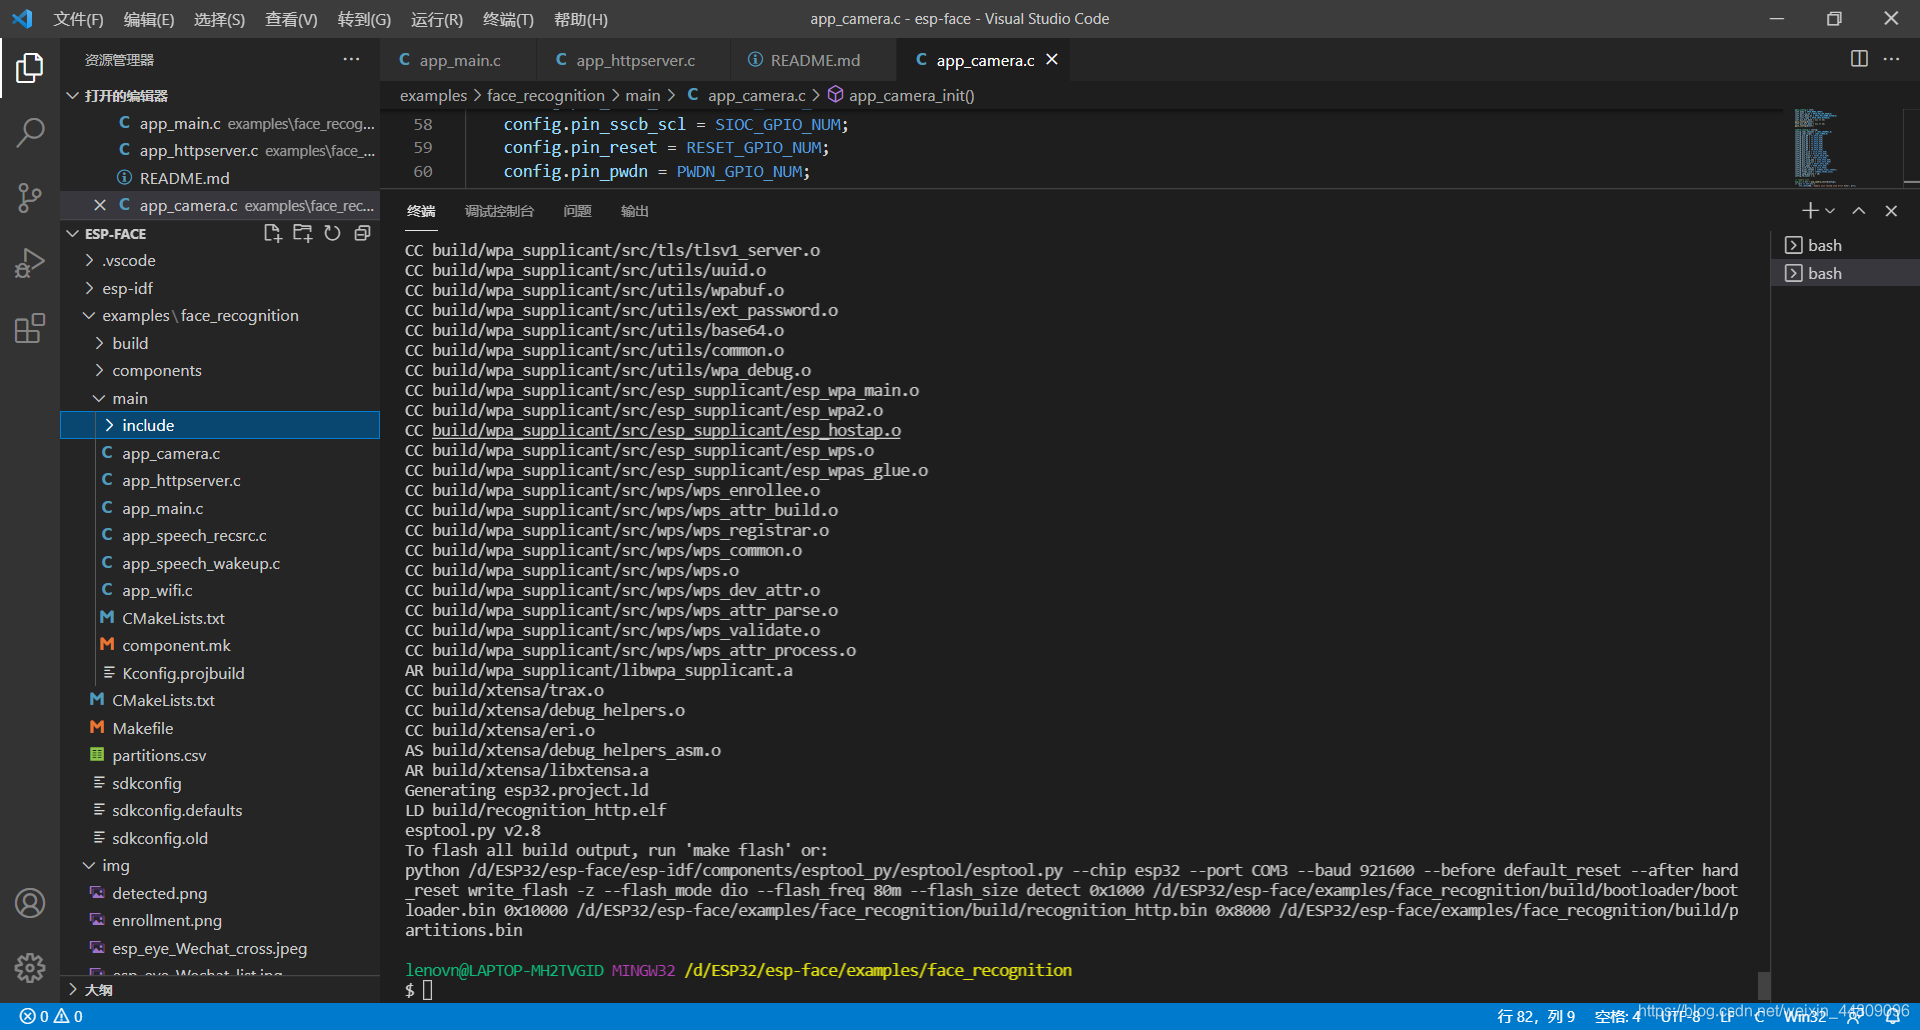Open the File (文件) menu
This screenshot has height=1030, width=1920.
[x=78, y=19]
